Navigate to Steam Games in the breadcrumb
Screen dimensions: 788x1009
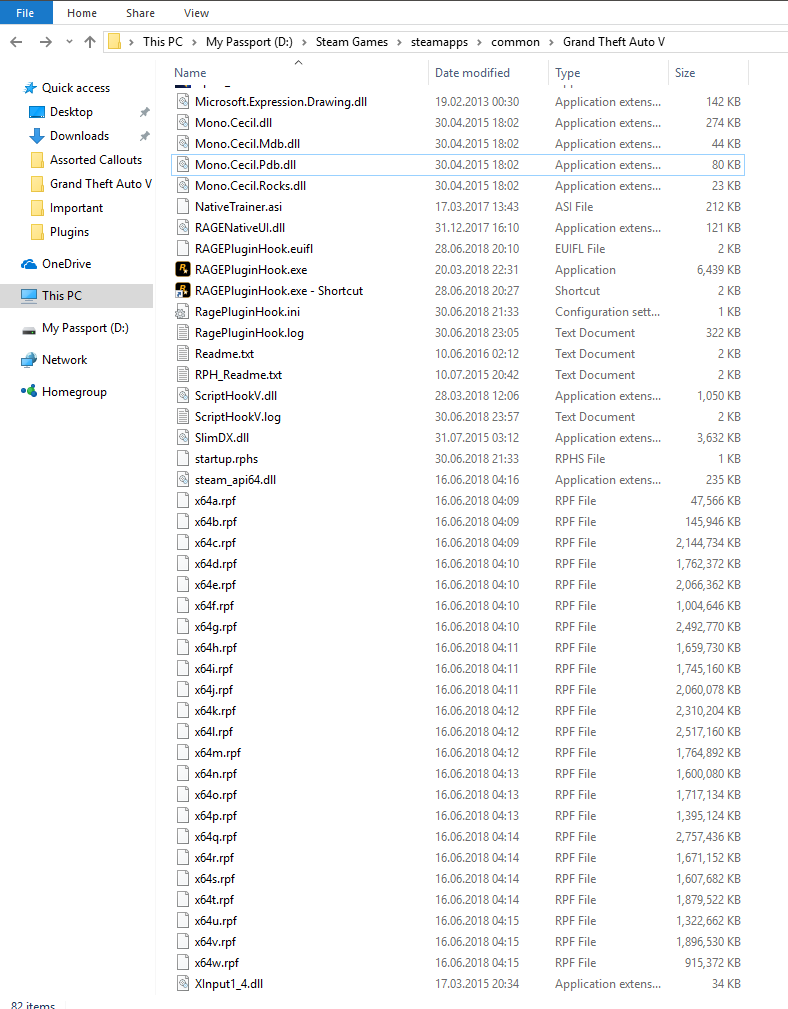(x=352, y=42)
